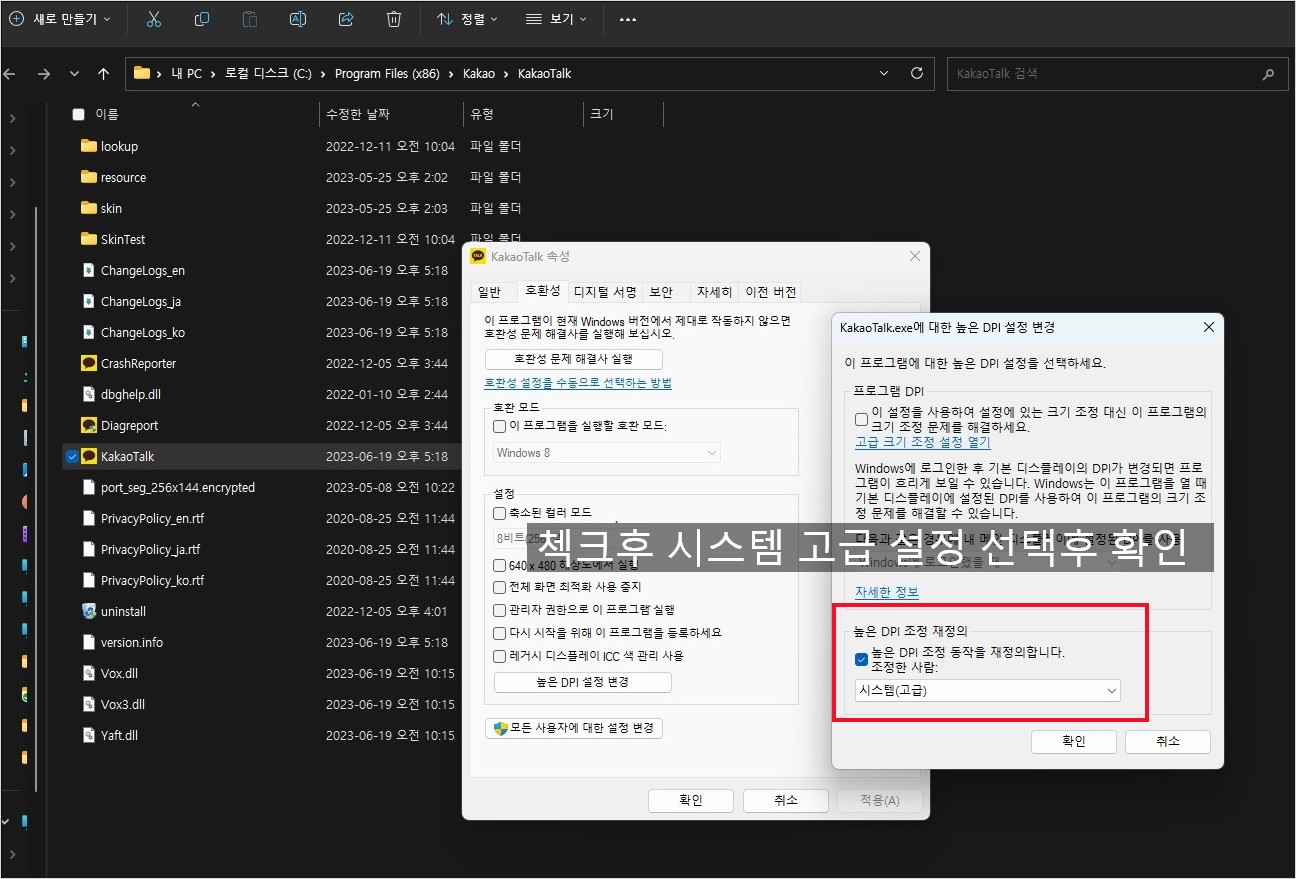
Task: Click 모든 사용자에 대한 설정 변경 button
Action: tap(573, 728)
